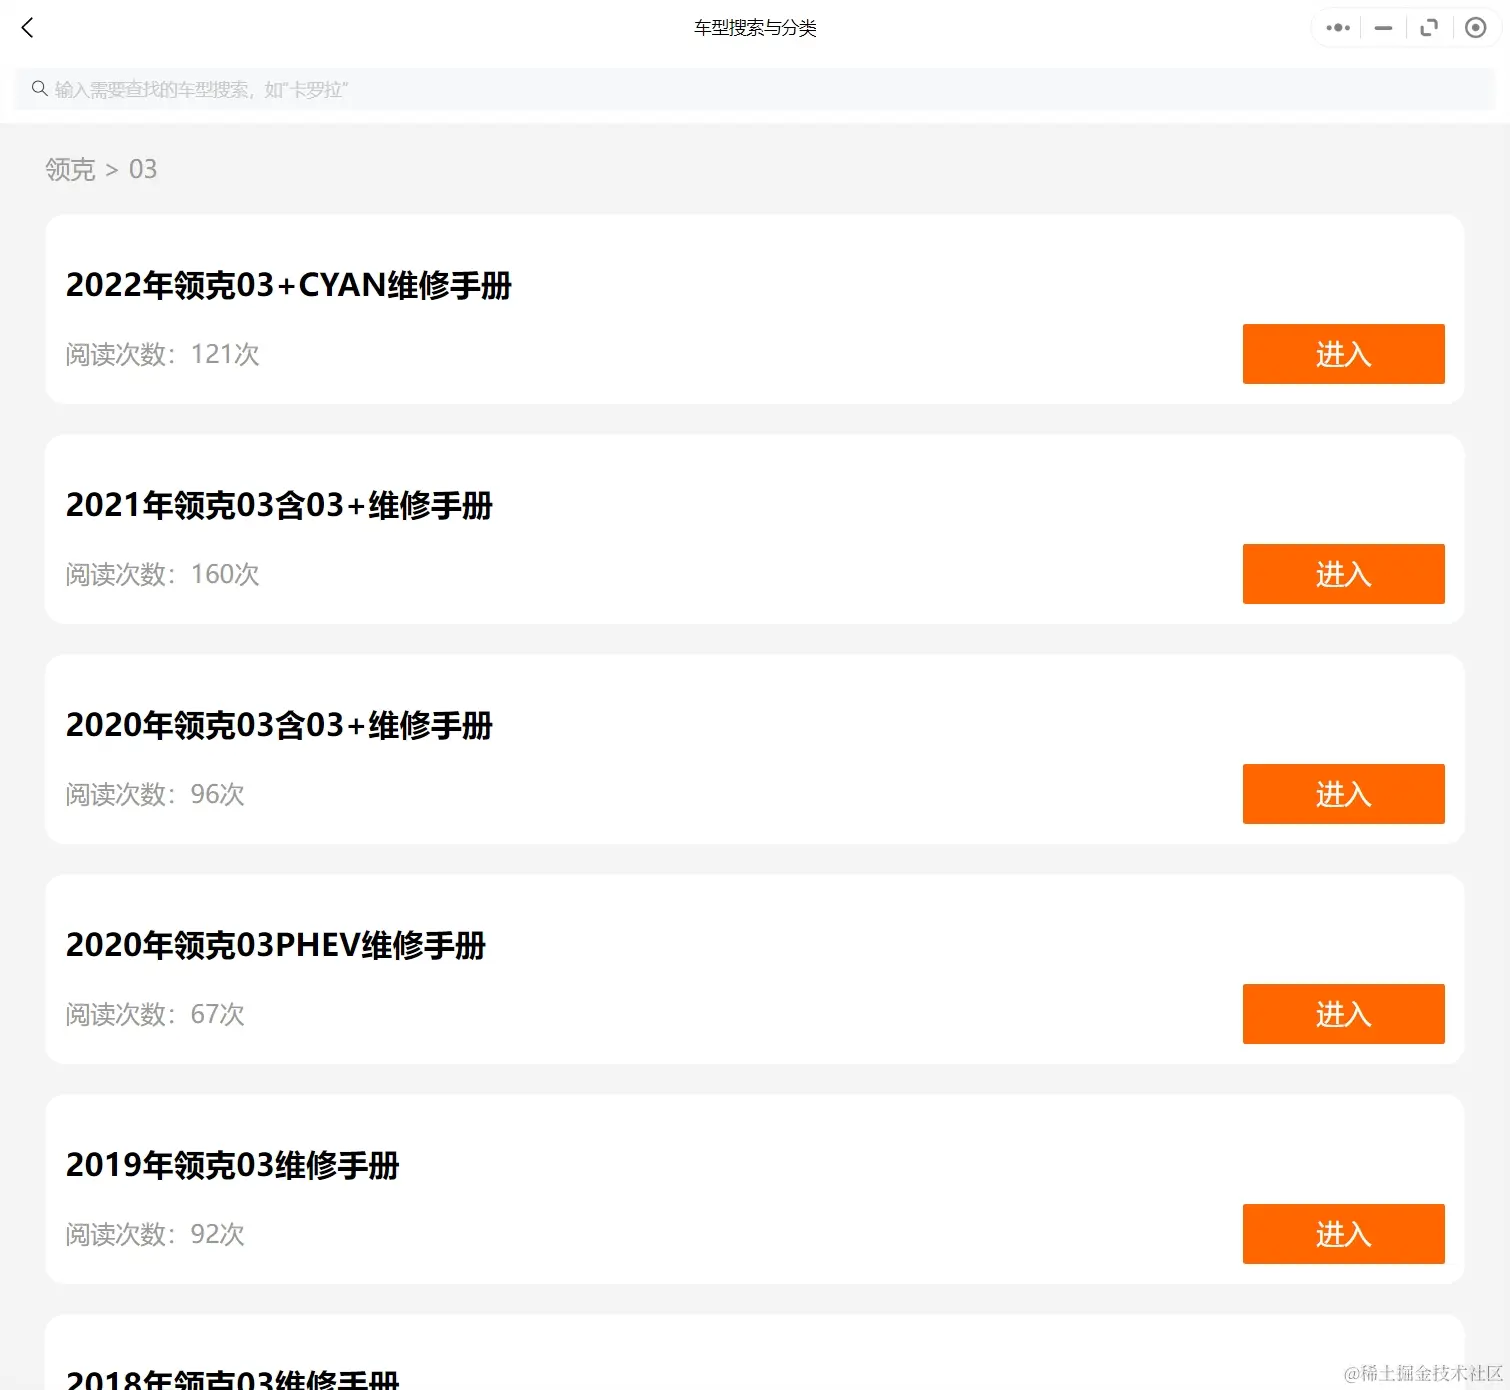Select the 2020年领克03PHEV维修手册 title
1510x1390 pixels.
click(275, 946)
